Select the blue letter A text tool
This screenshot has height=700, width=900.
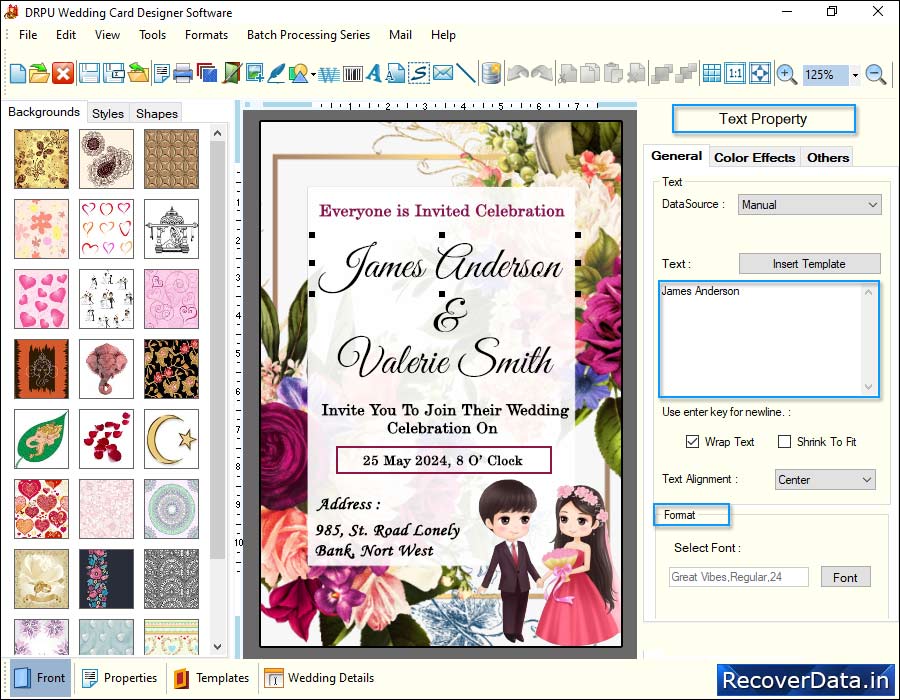coord(374,73)
